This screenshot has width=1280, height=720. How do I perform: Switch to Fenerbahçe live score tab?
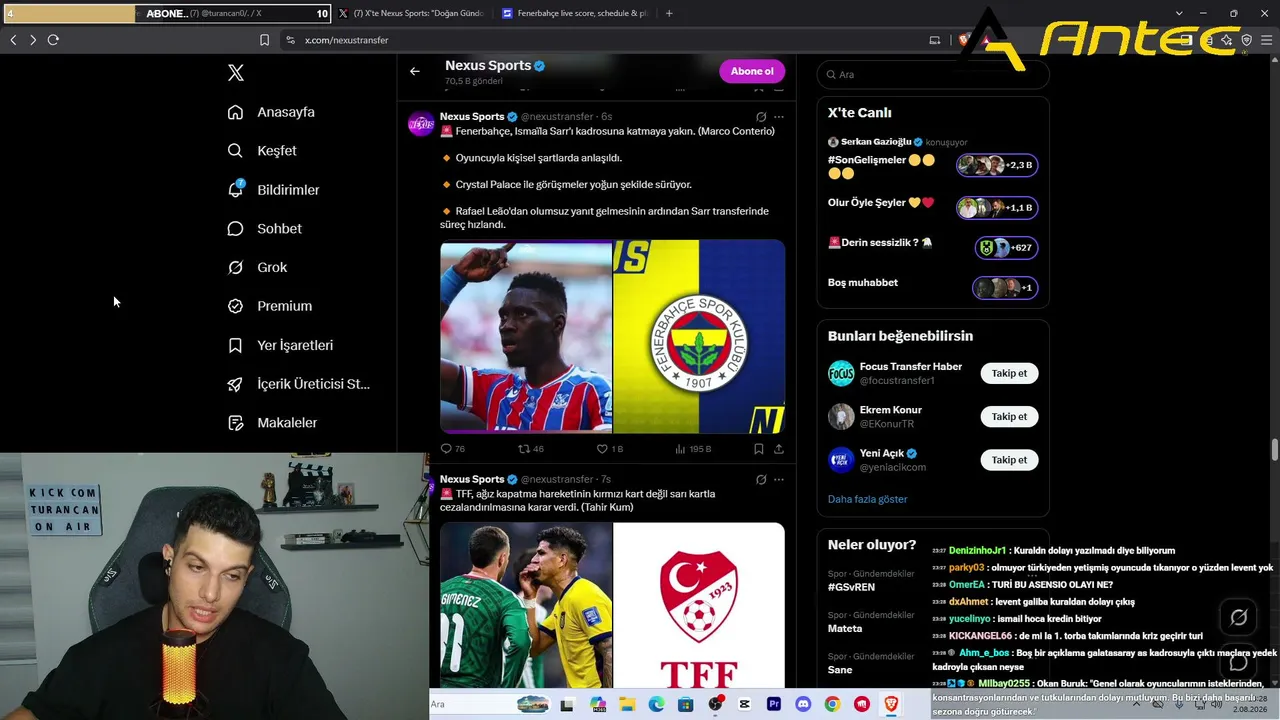pos(575,14)
